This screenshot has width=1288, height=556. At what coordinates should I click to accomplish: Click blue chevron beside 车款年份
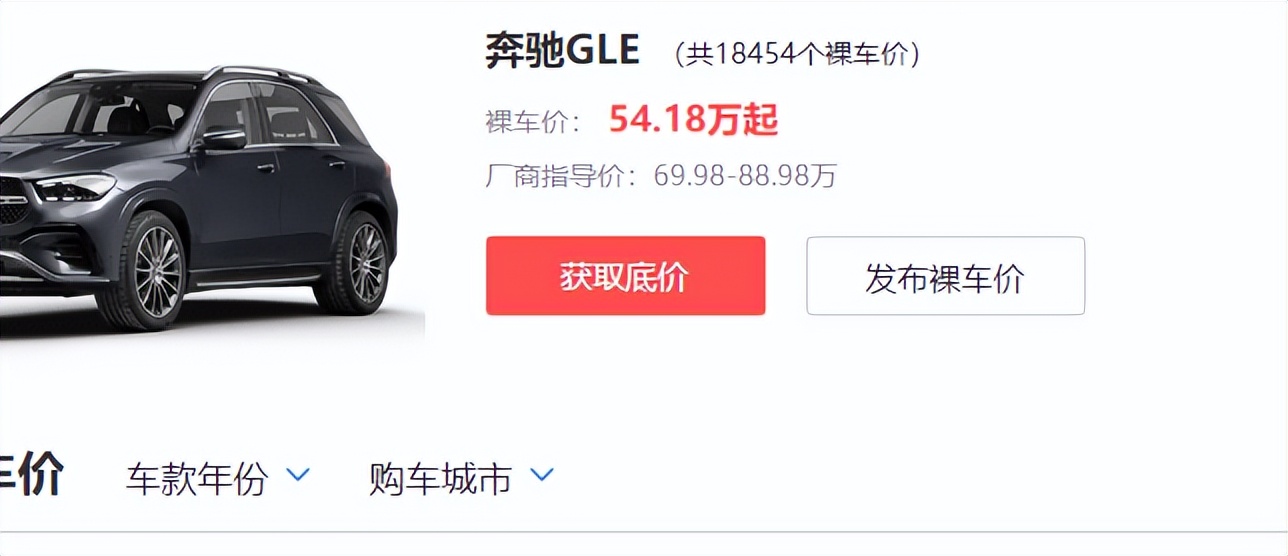tap(298, 475)
